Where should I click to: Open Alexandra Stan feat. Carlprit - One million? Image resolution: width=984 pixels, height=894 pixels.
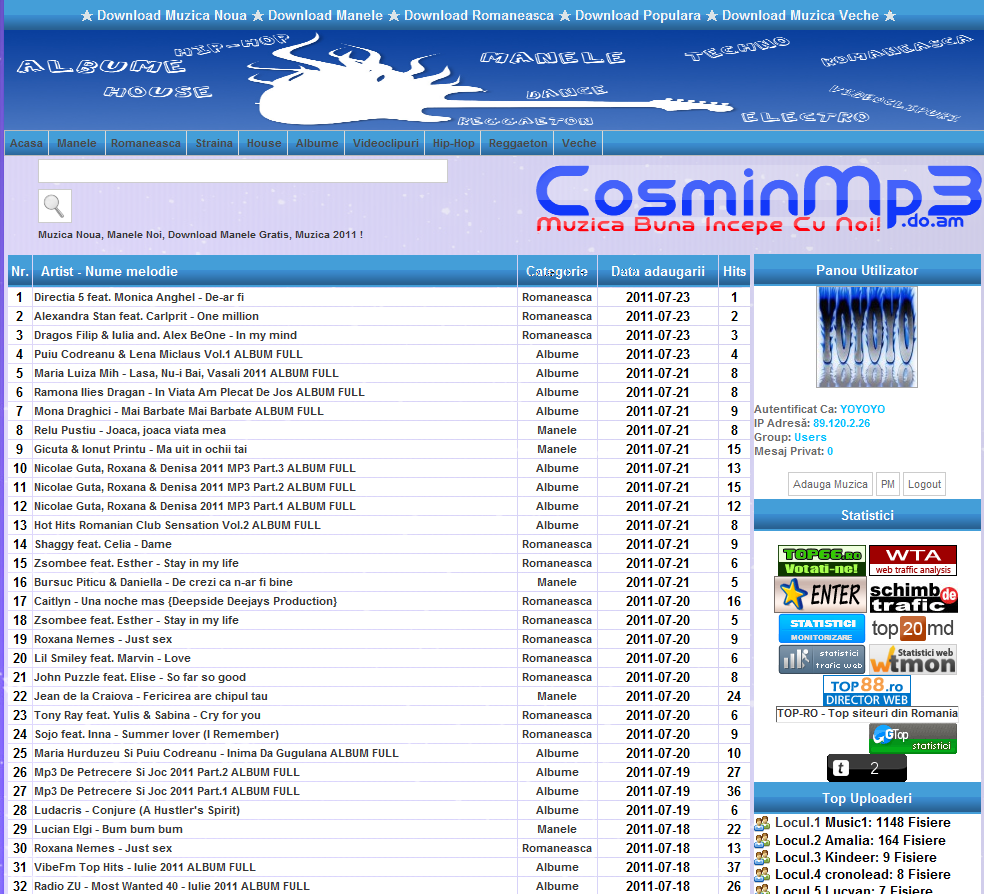pos(146,316)
